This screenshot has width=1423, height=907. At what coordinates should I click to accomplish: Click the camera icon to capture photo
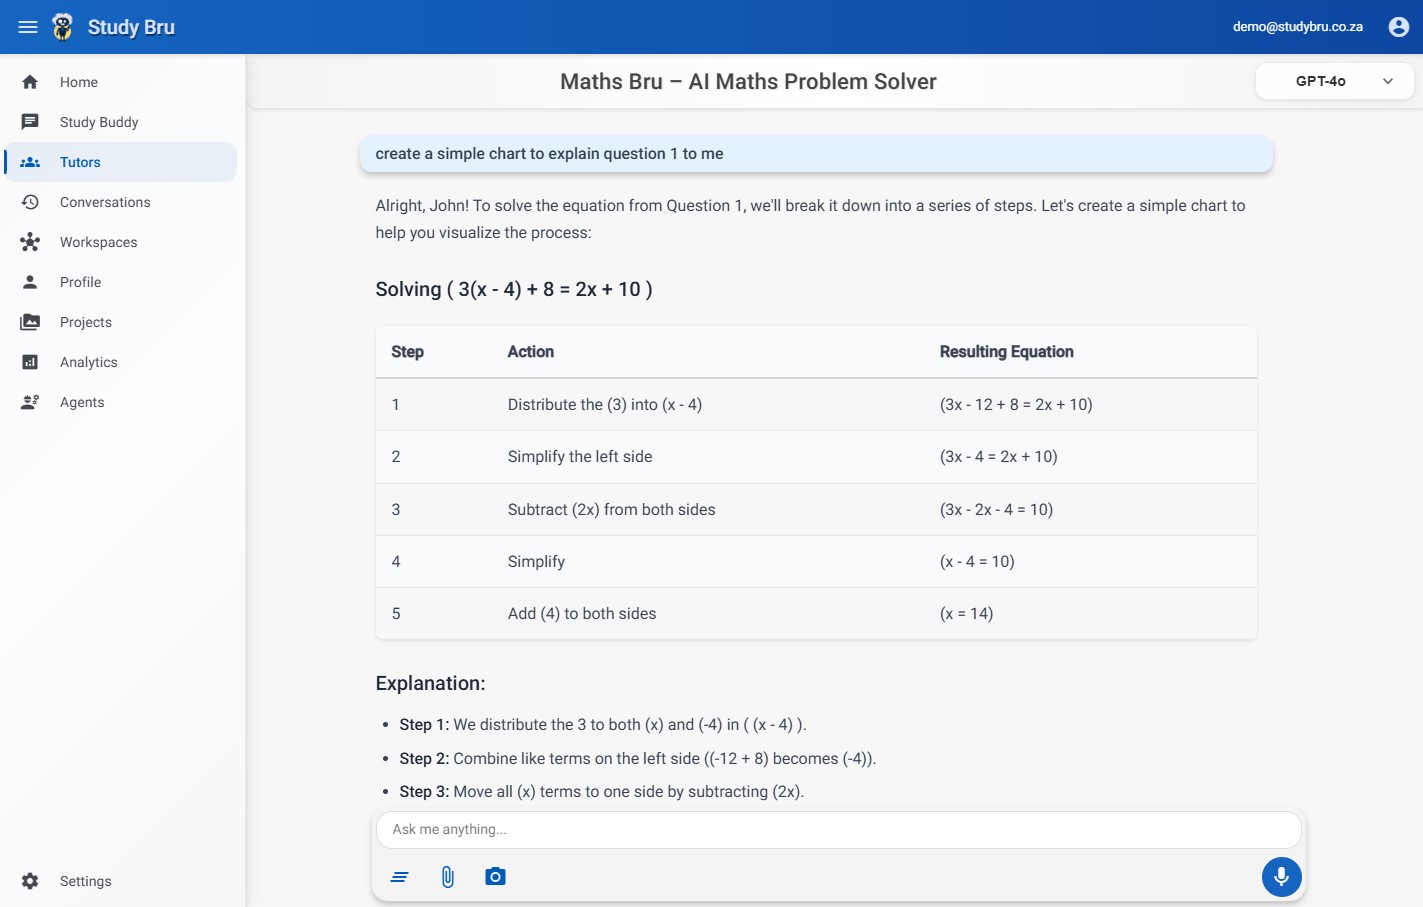click(495, 877)
